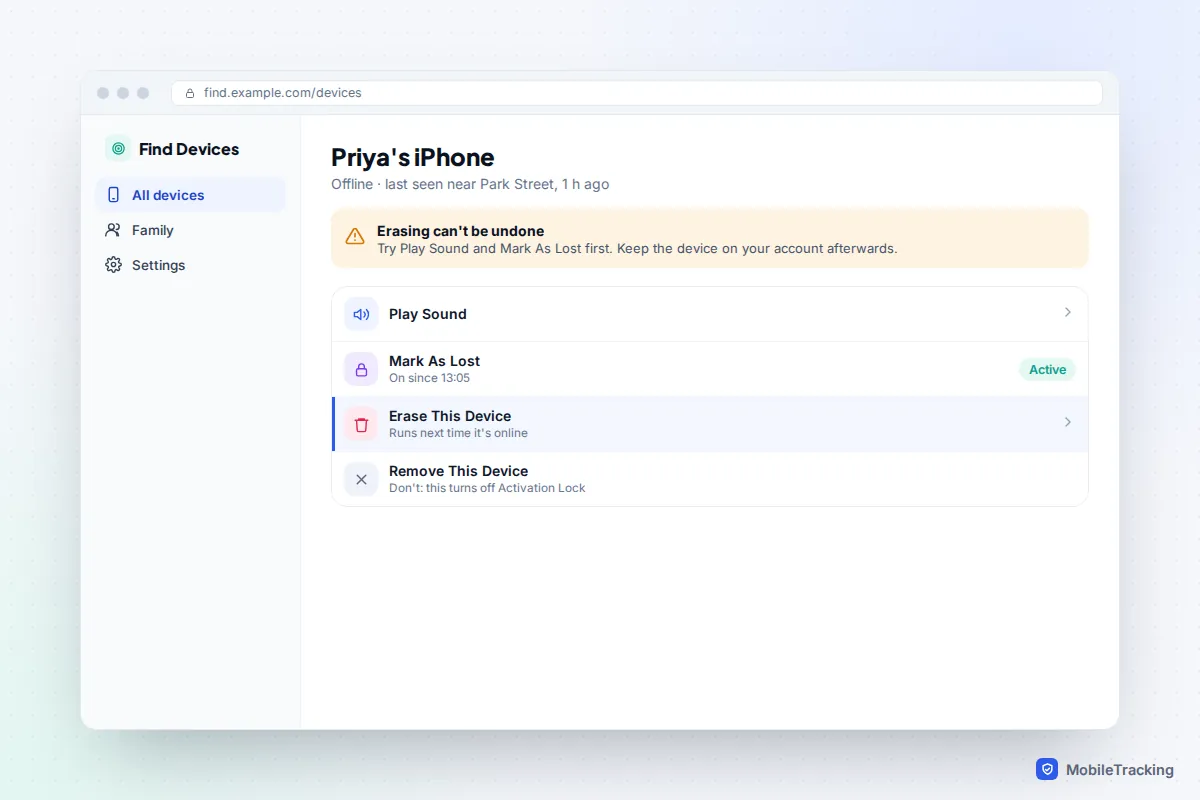The image size is (1200, 800).
Task: Click the MobileTracking shield icon
Action: point(1047,769)
